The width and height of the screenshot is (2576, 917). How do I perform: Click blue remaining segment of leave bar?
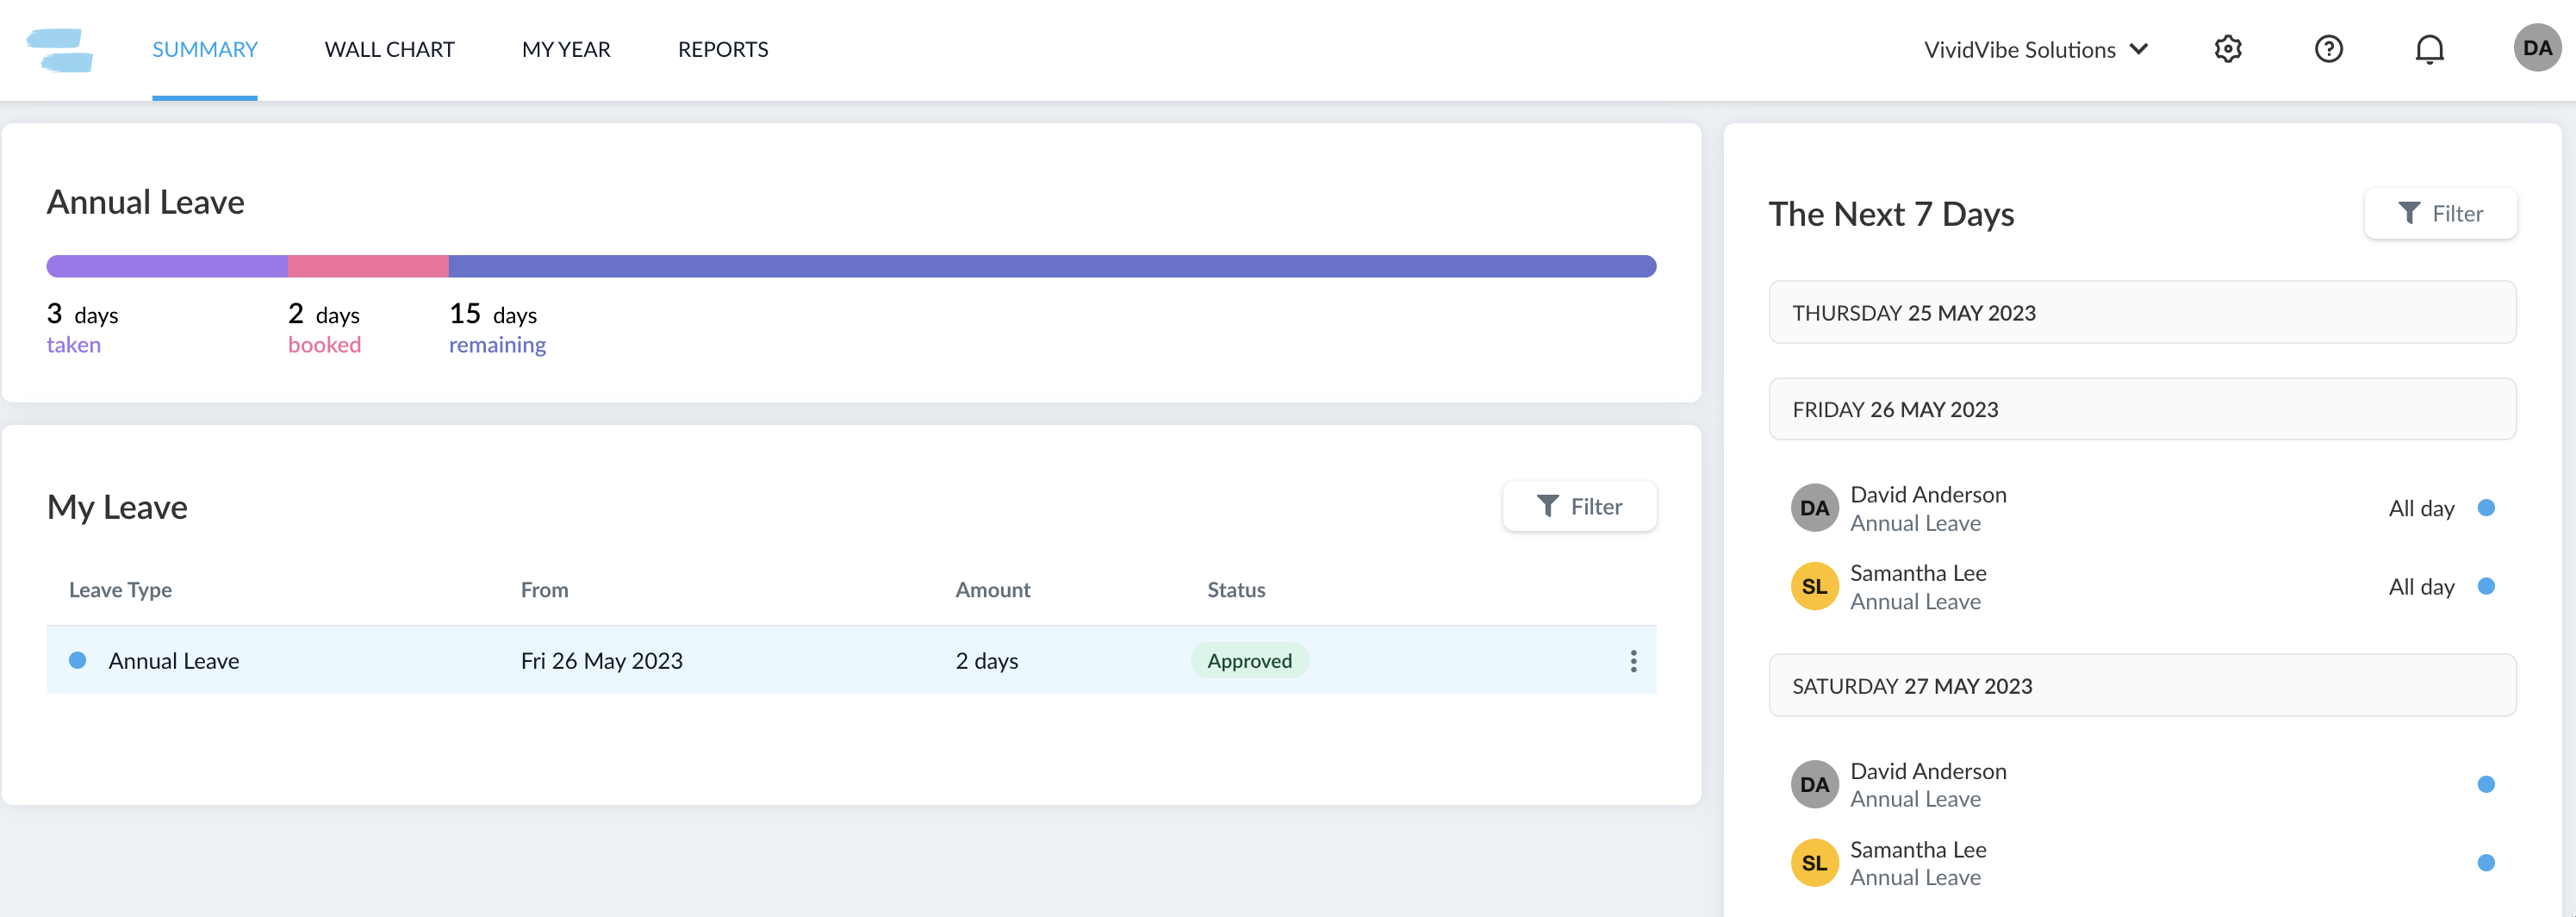point(1052,266)
